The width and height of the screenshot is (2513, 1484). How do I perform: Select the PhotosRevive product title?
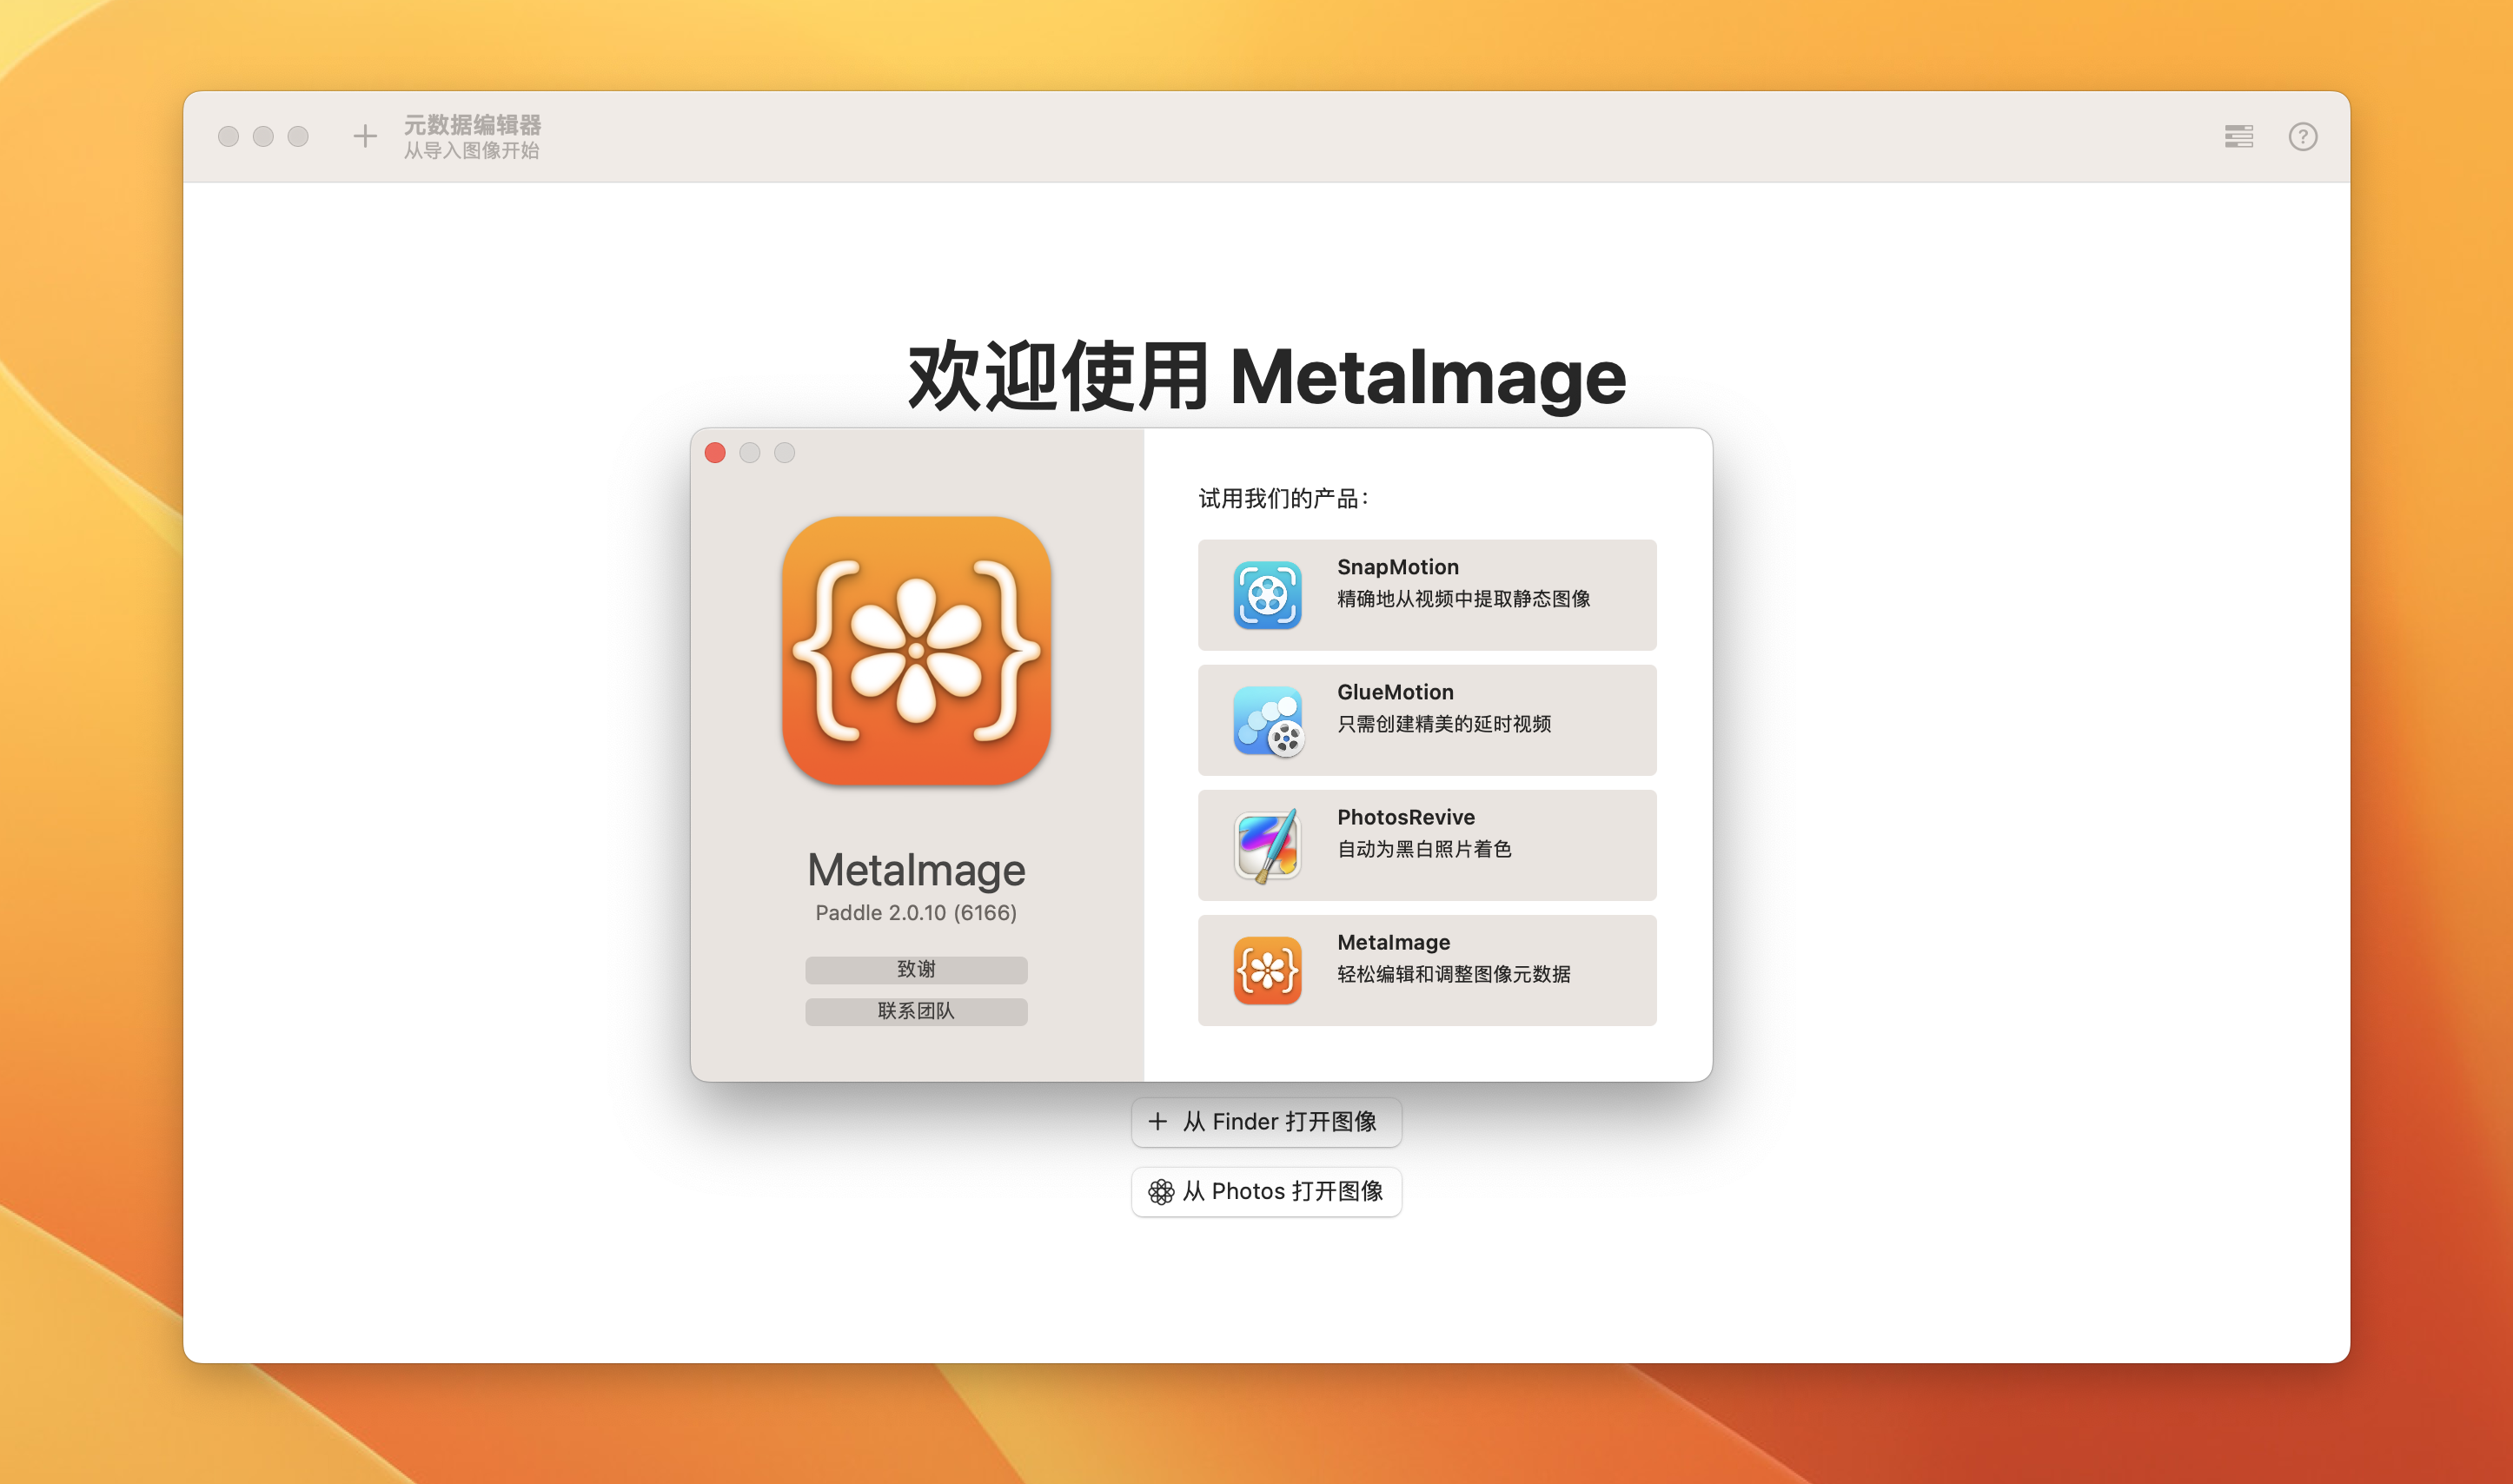[1405, 817]
